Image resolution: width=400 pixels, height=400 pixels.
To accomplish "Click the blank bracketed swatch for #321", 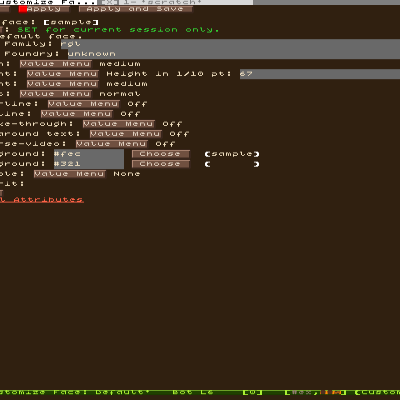I will pos(232,164).
